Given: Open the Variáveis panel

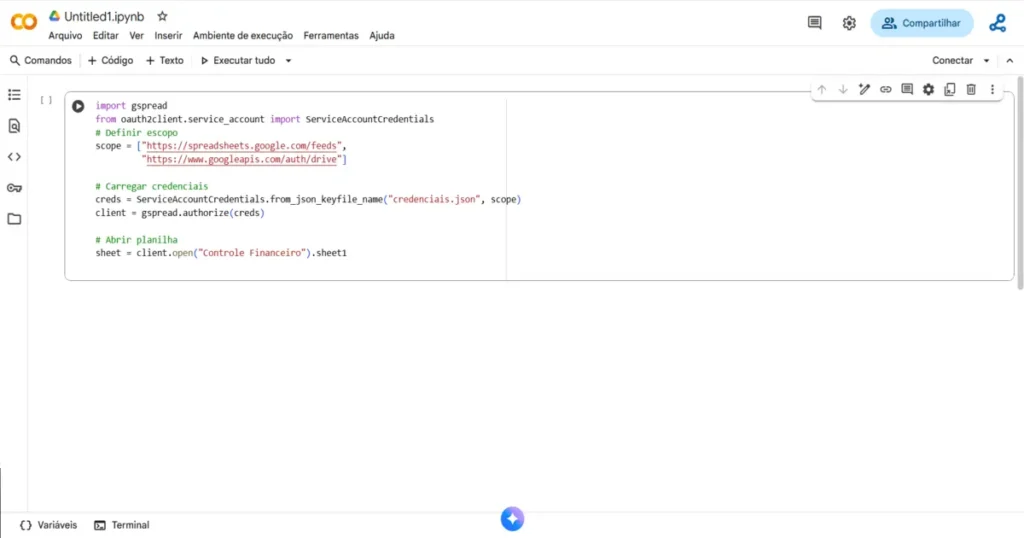Looking at the screenshot, I should point(48,525).
